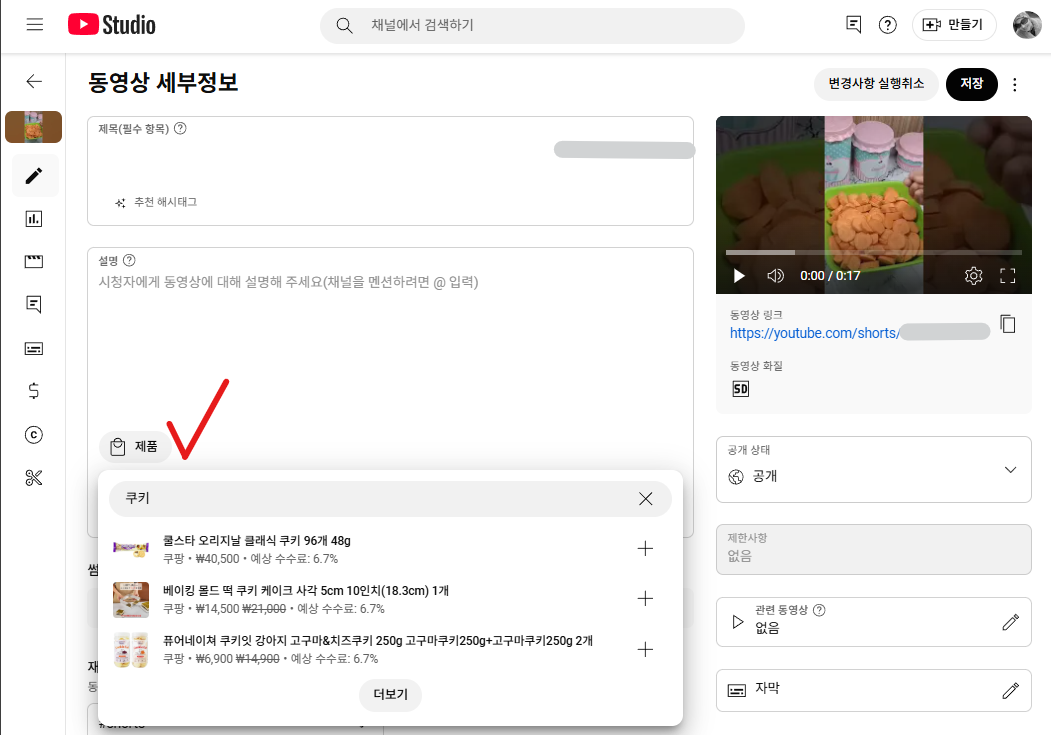This screenshot has width=1051, height=735.
Task: Show help for the description field
Action: [x=129, y=261]
